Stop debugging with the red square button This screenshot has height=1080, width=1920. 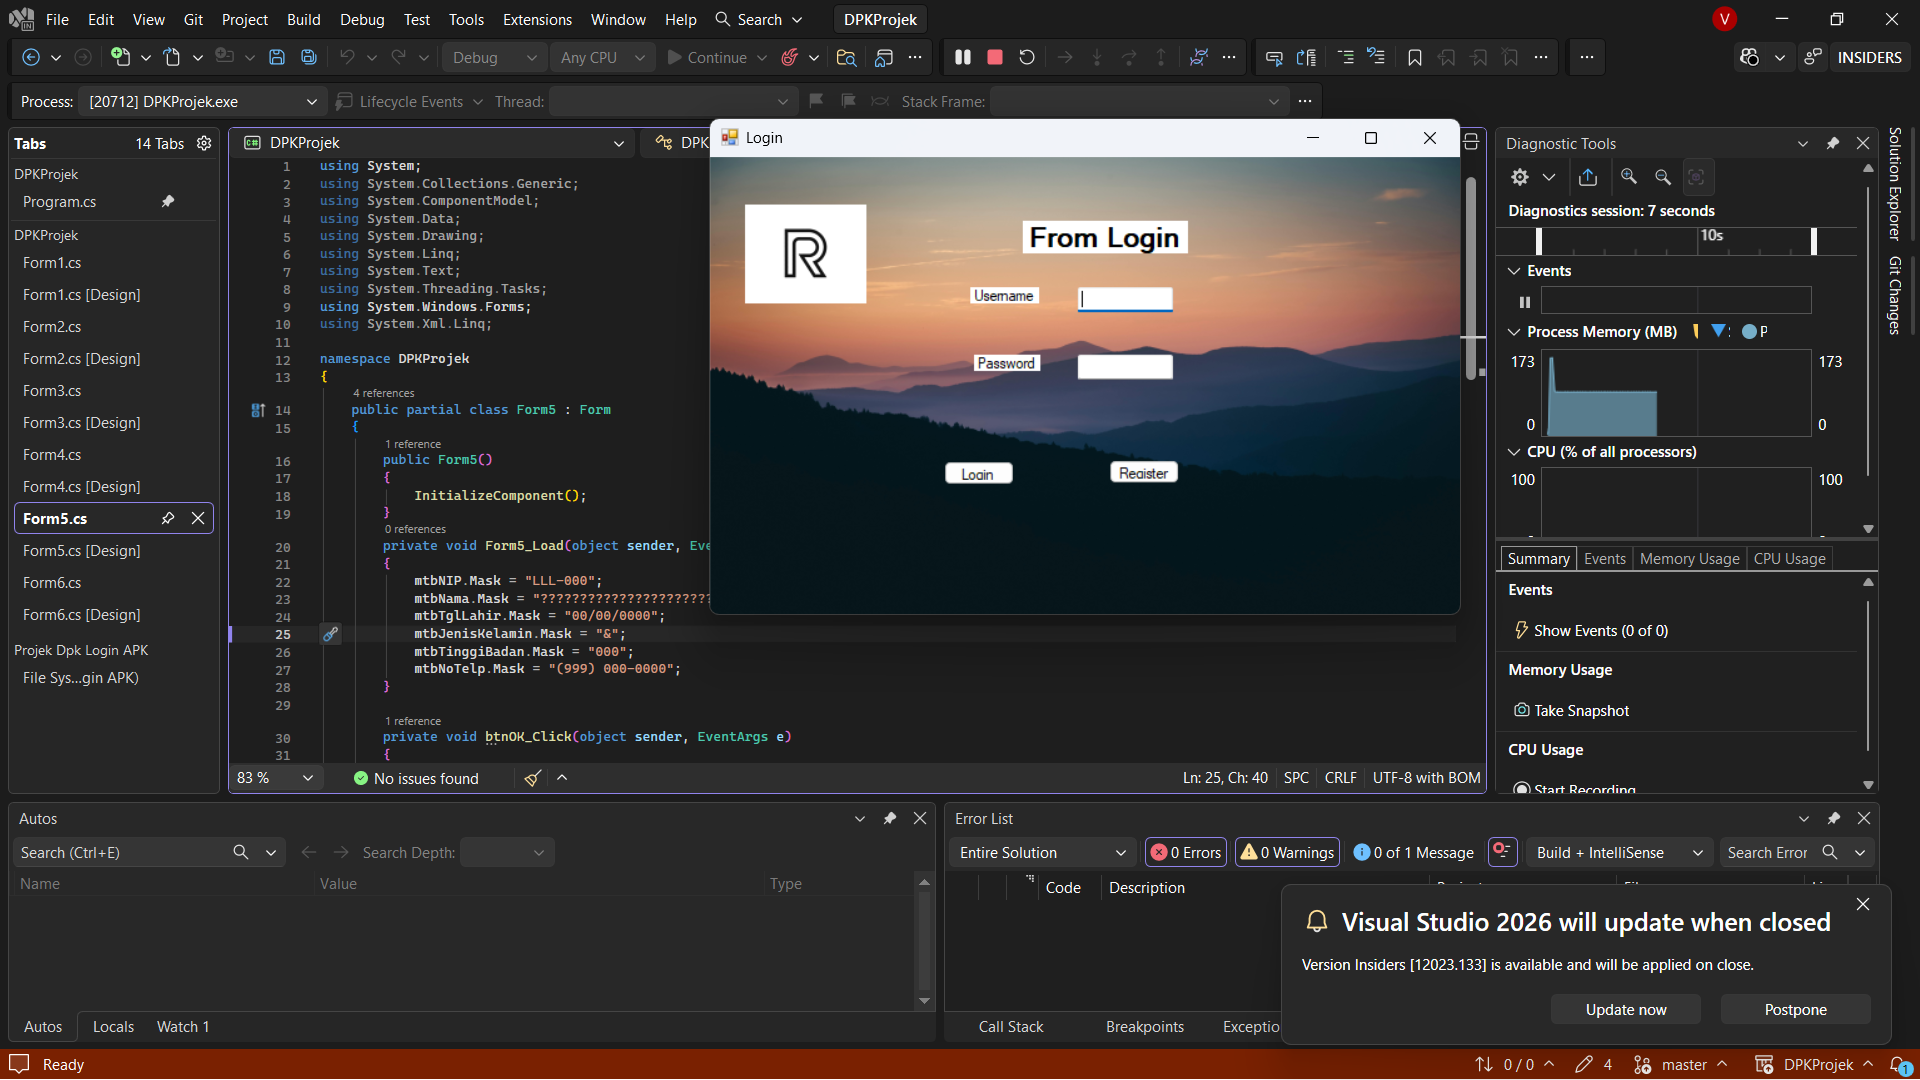[x=994, y=58]
